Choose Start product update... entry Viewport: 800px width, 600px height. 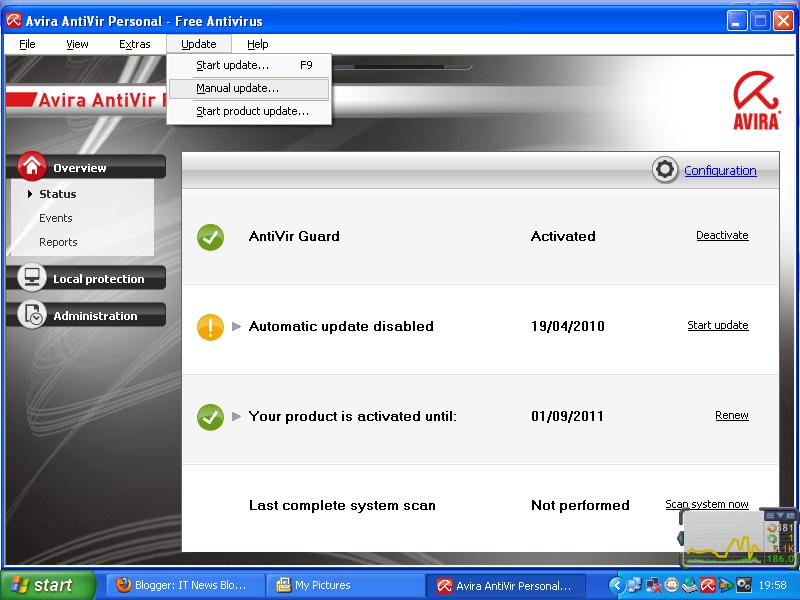pyautogui.click(x=249, y=111)
